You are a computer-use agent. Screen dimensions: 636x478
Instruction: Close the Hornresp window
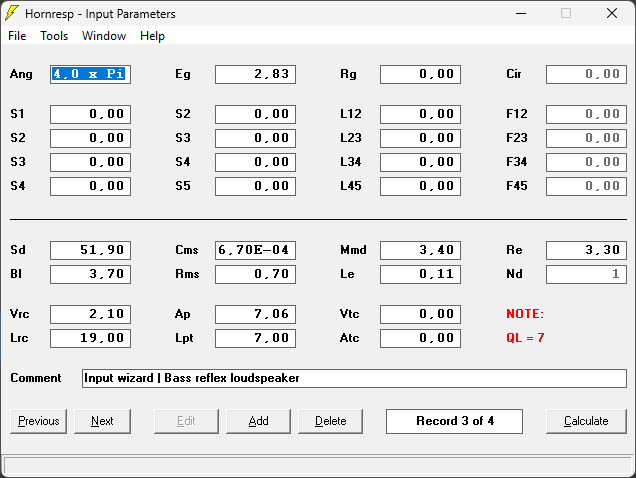pyautogui.click(x=612, y=13)
